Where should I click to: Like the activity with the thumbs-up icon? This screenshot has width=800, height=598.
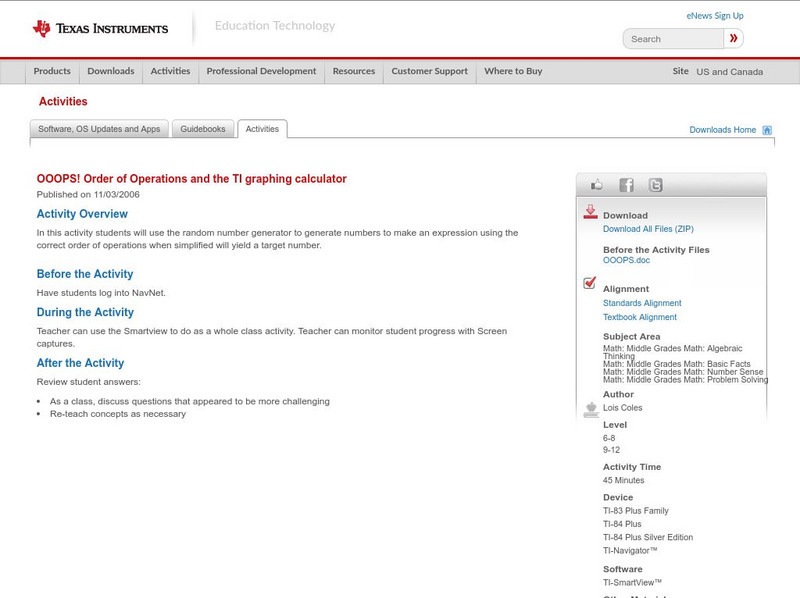pos(596,185)
